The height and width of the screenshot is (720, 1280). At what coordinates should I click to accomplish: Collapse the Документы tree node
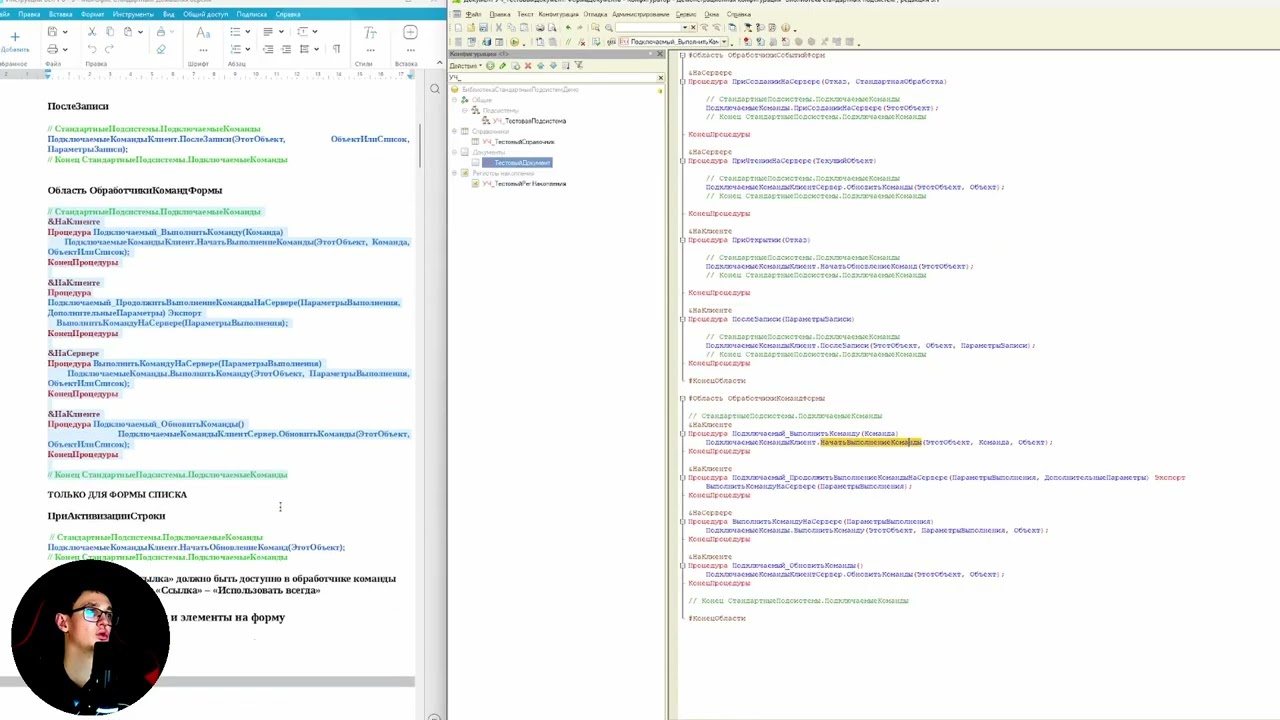pyautogui.click(x=454, y=152)
